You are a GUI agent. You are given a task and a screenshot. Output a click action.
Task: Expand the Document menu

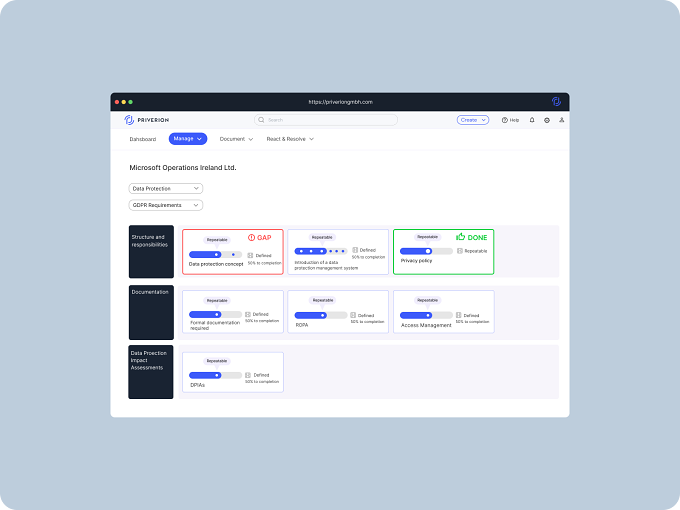[236, 139]
